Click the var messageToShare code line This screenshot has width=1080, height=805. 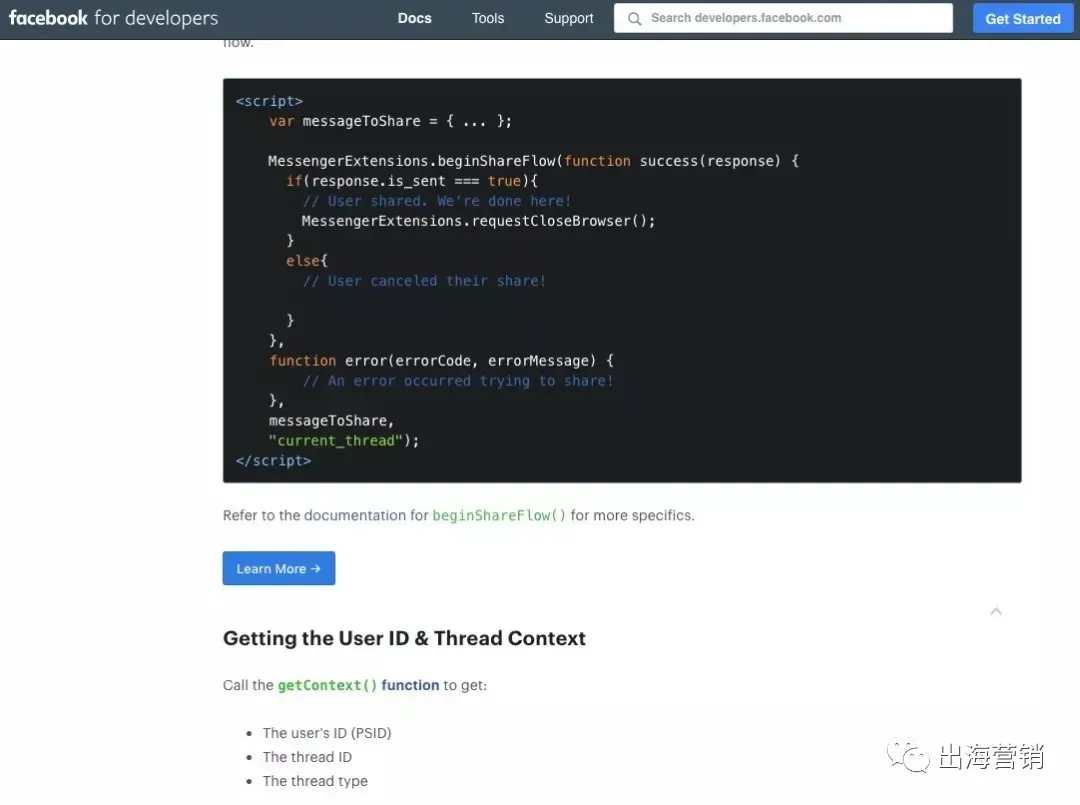pos(390,121)
